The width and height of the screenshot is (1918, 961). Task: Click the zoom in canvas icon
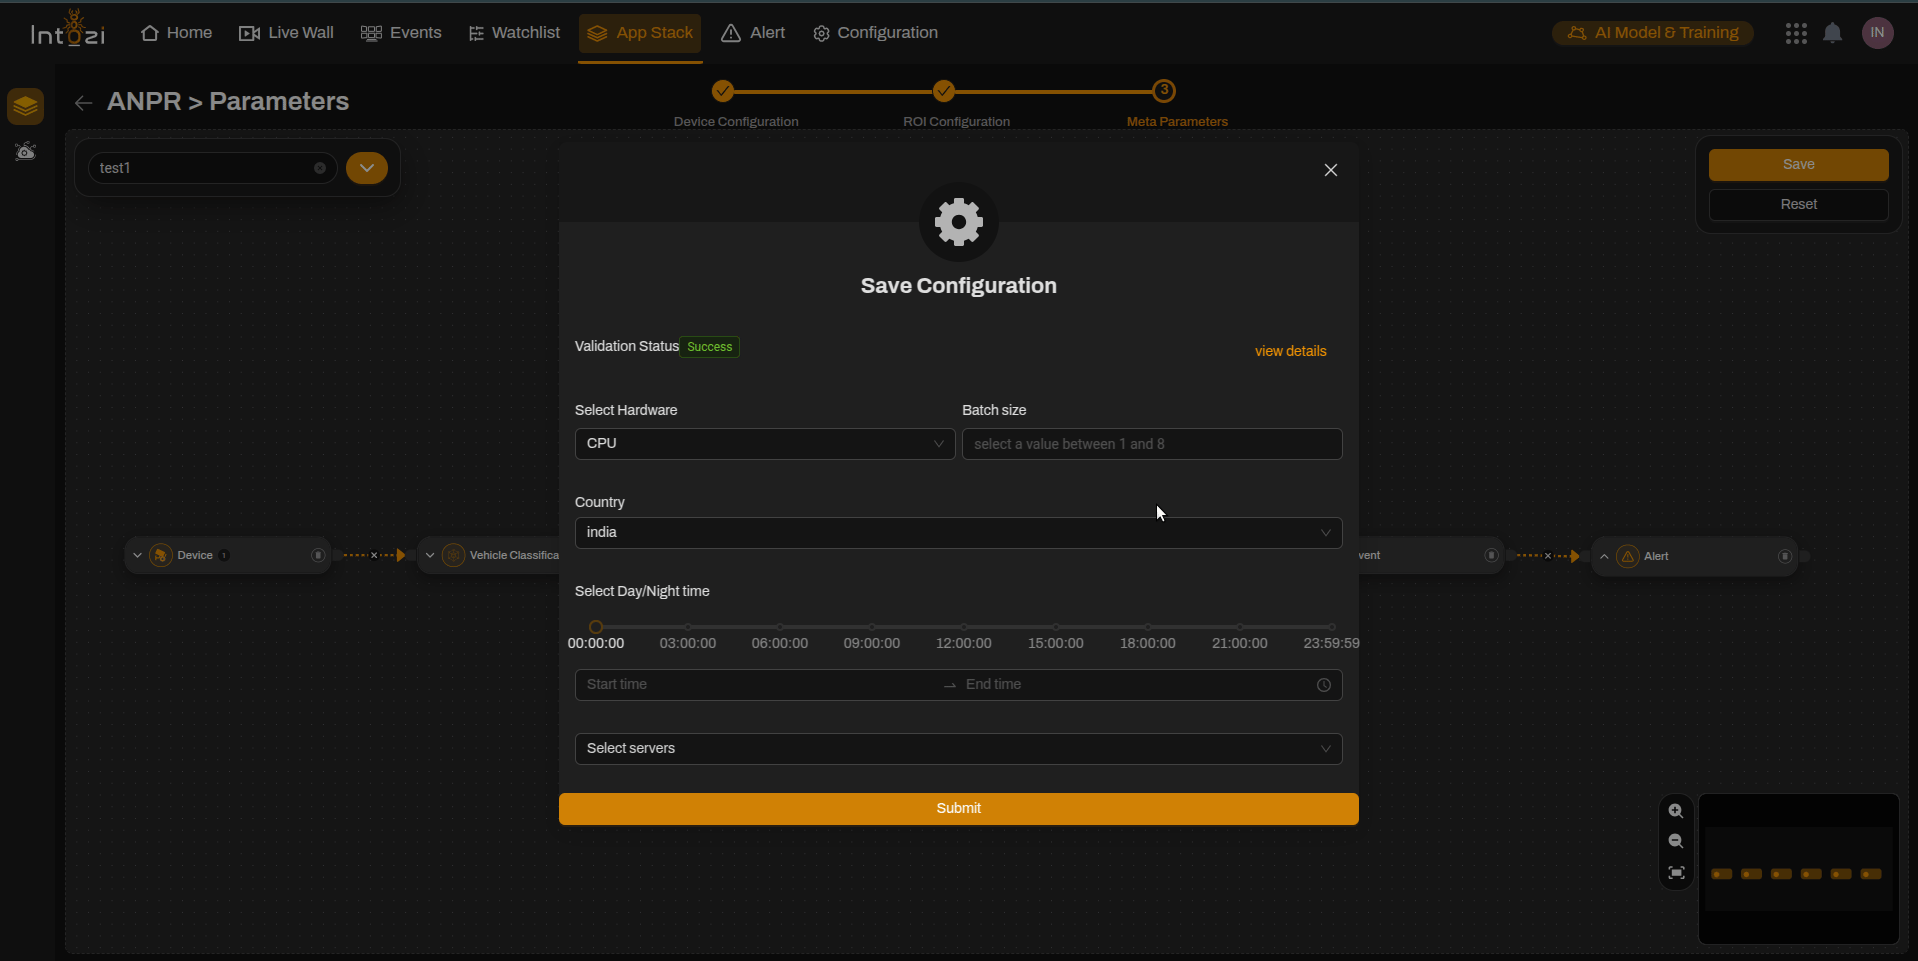coord(1676,811)
